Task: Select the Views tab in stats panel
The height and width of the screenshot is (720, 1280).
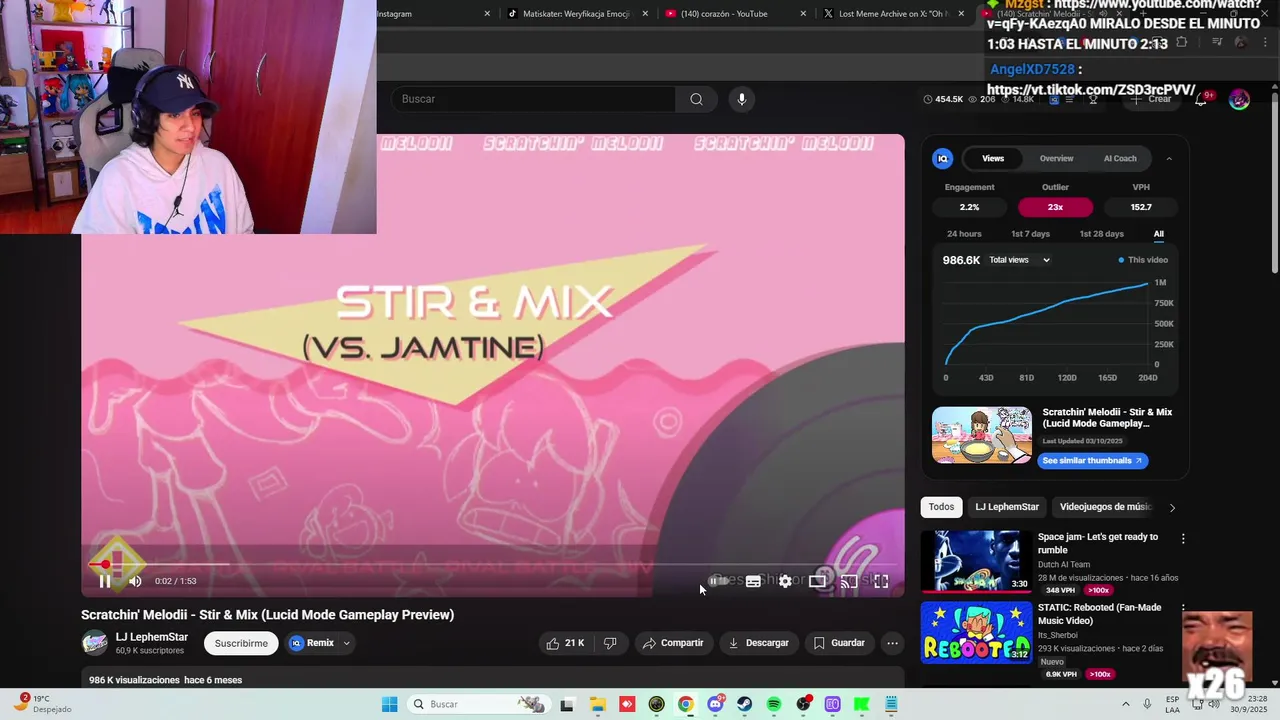Action: pyautogui.click(x=993, y=158)
